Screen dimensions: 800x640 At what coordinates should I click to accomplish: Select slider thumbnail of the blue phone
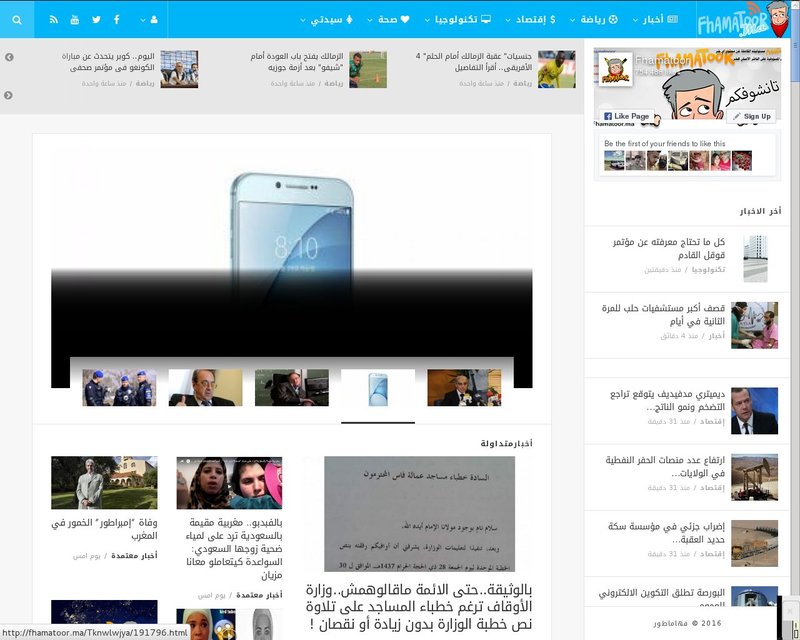click(x=378, y=387)
